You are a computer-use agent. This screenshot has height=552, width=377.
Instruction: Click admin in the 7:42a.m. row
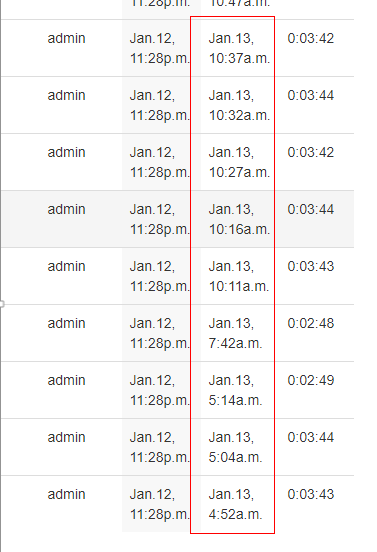pos(67,323)
